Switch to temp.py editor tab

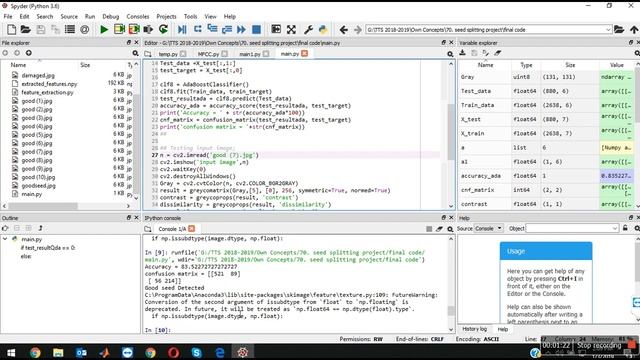click(169, 54)
